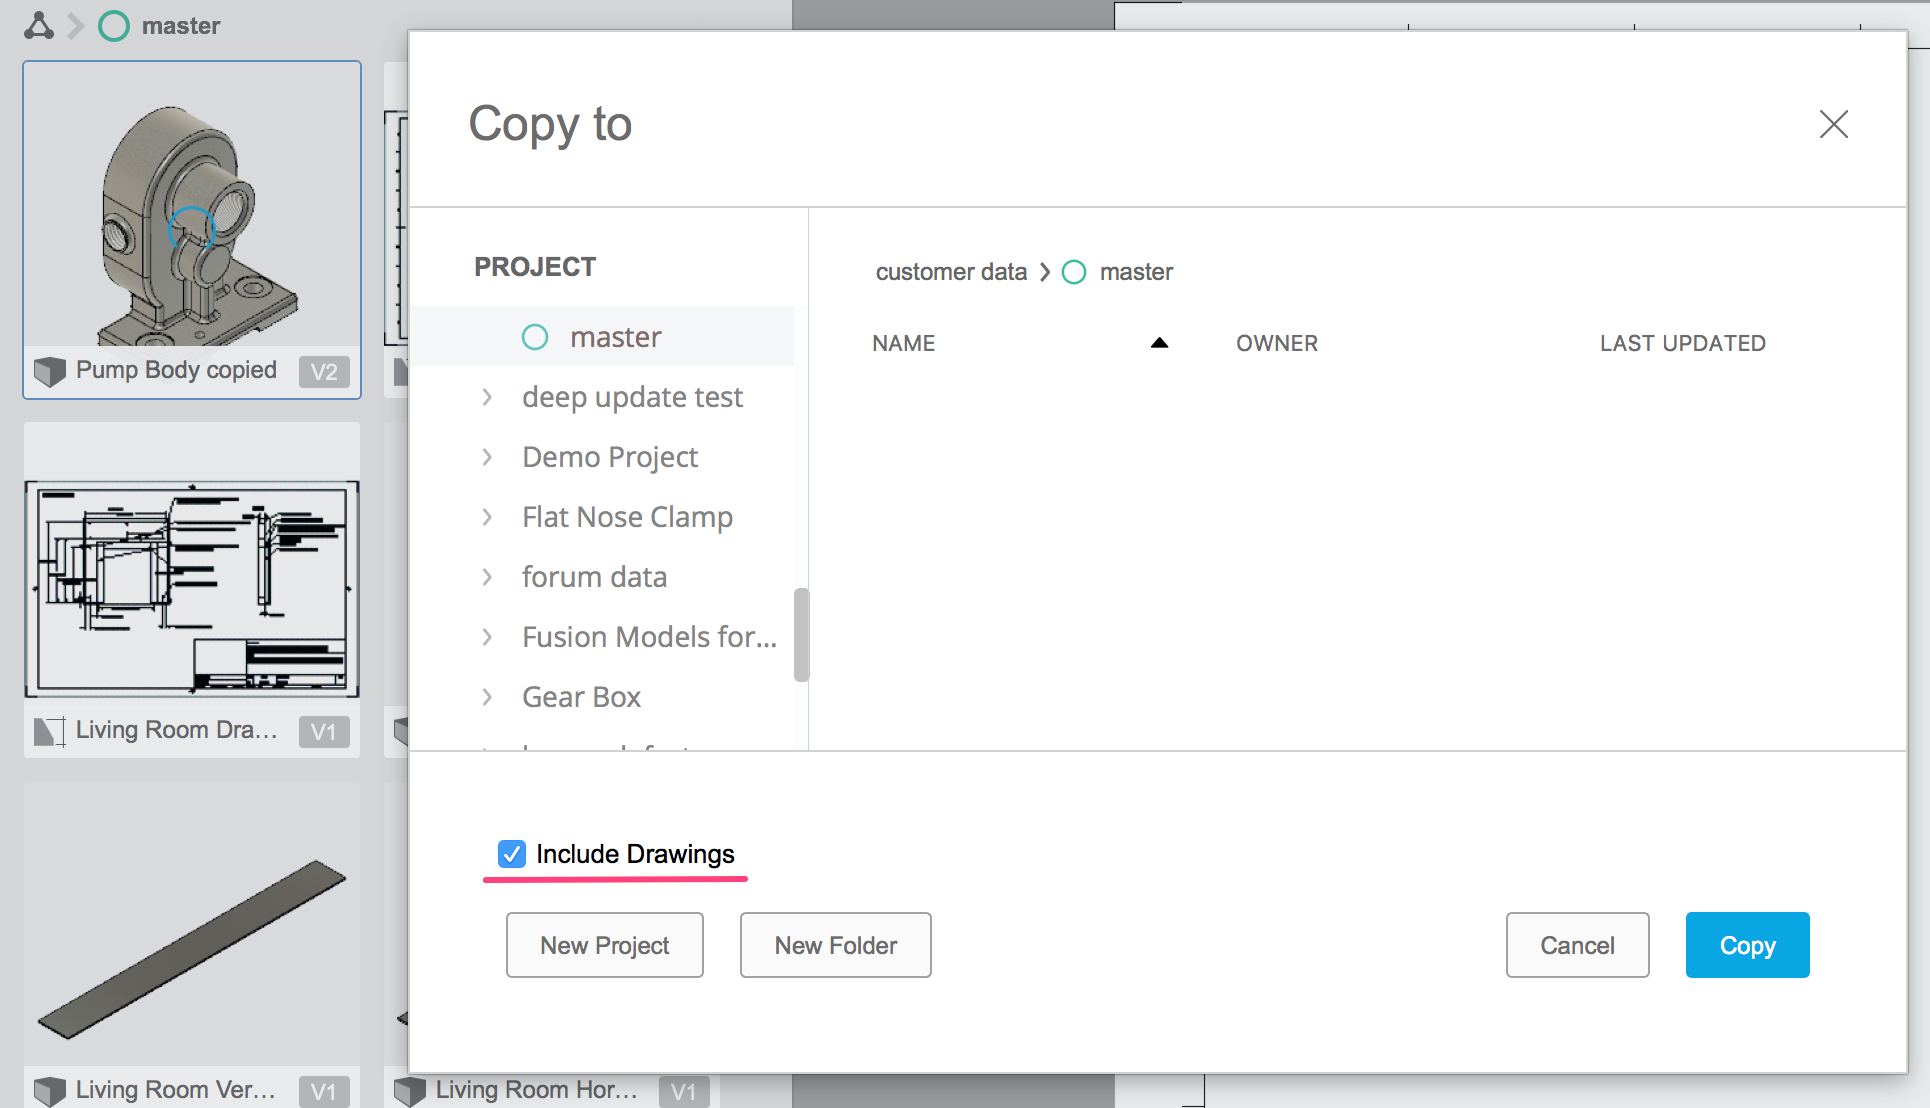
Task: Click the component icon beside Living Room Ver...
Action: (49, 1090)
